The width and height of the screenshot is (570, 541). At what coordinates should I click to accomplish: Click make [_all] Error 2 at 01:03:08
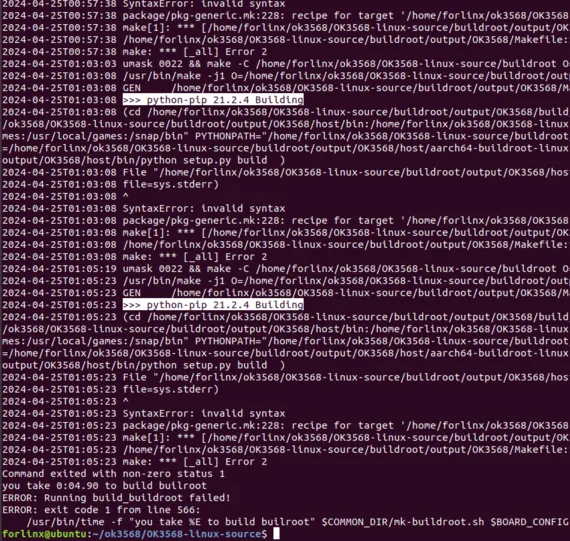(x=194, y=257)
